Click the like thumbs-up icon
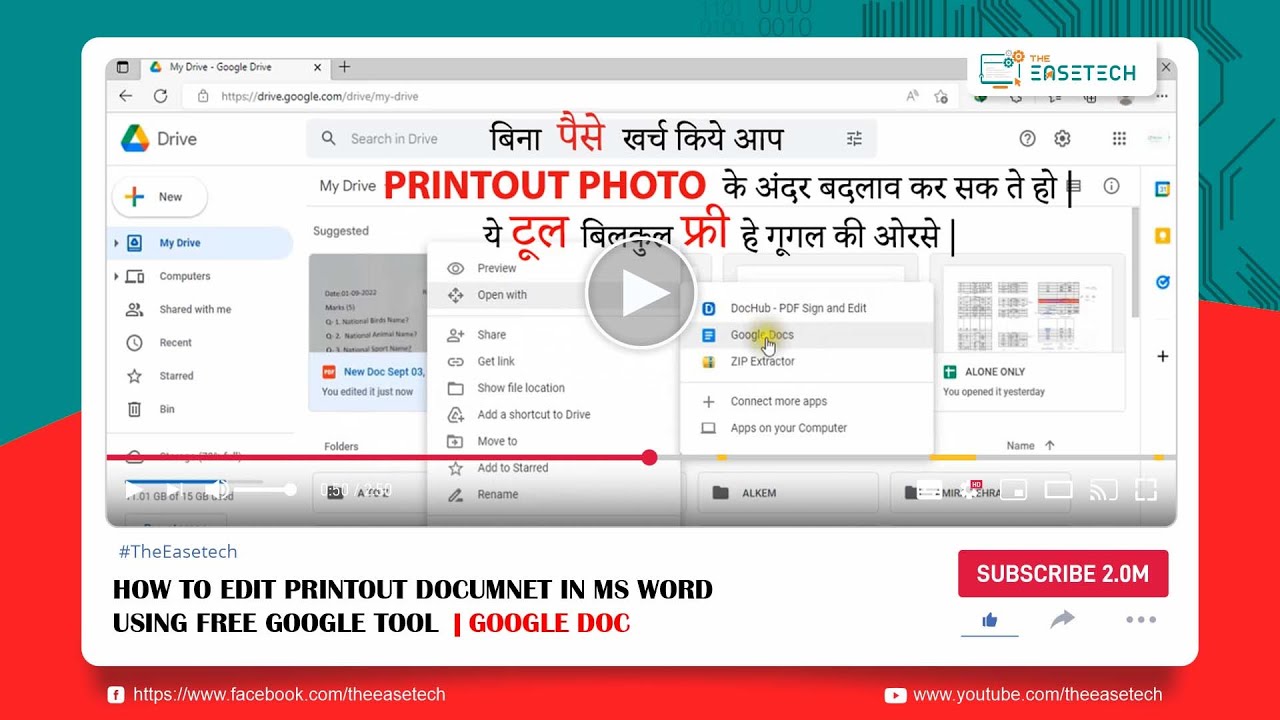Viewport: 1280px width, 720px height. 990,620
